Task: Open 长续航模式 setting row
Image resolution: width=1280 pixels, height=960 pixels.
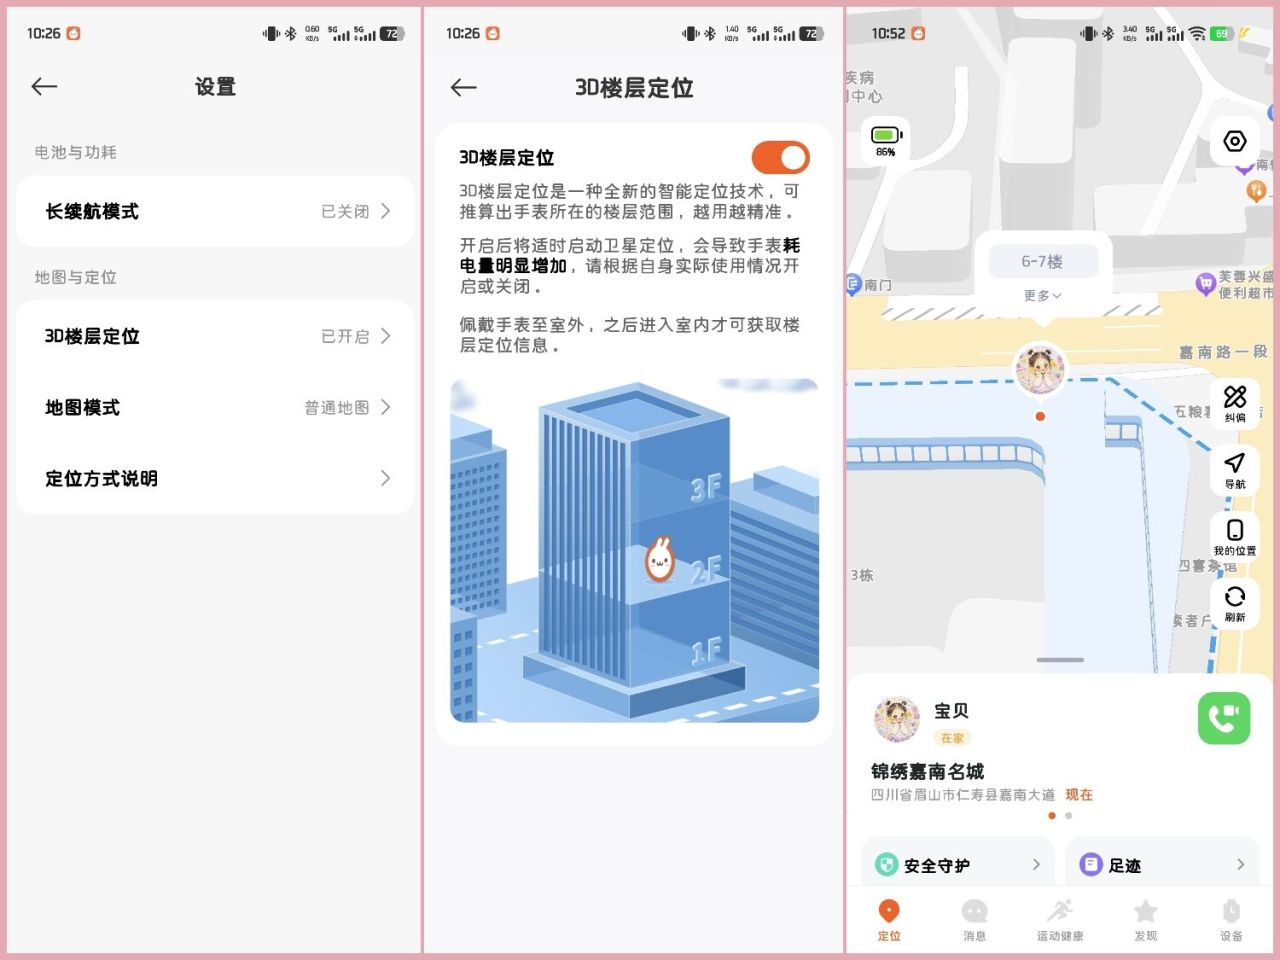Action: (215, 211)
